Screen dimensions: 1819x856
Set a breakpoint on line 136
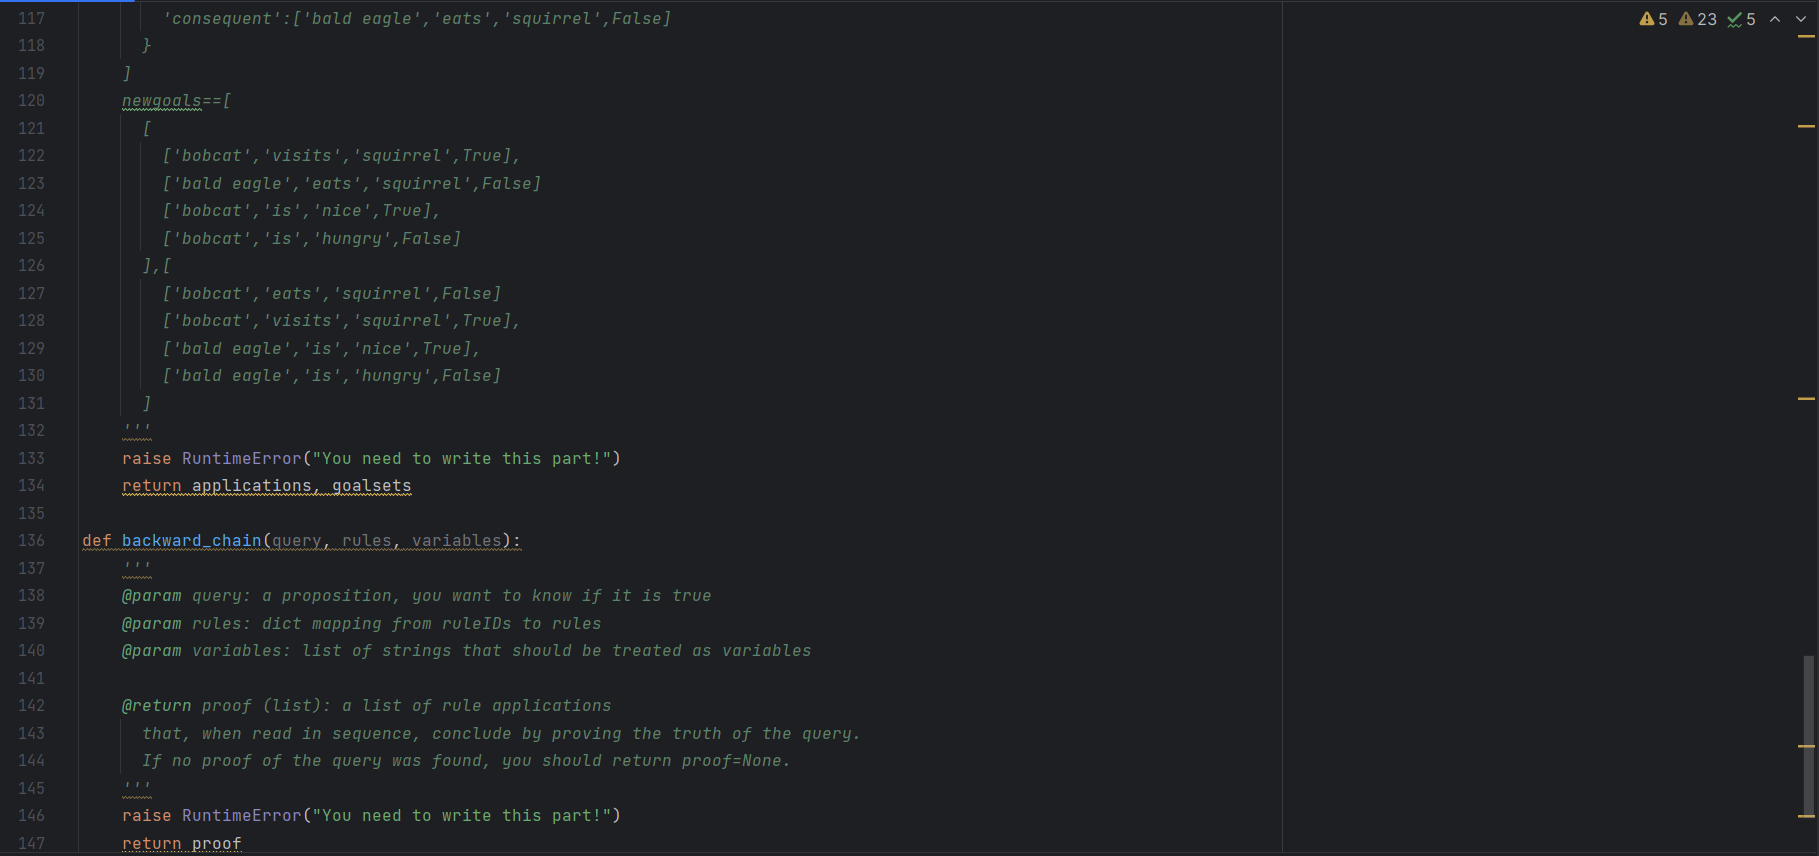[62, 540]
